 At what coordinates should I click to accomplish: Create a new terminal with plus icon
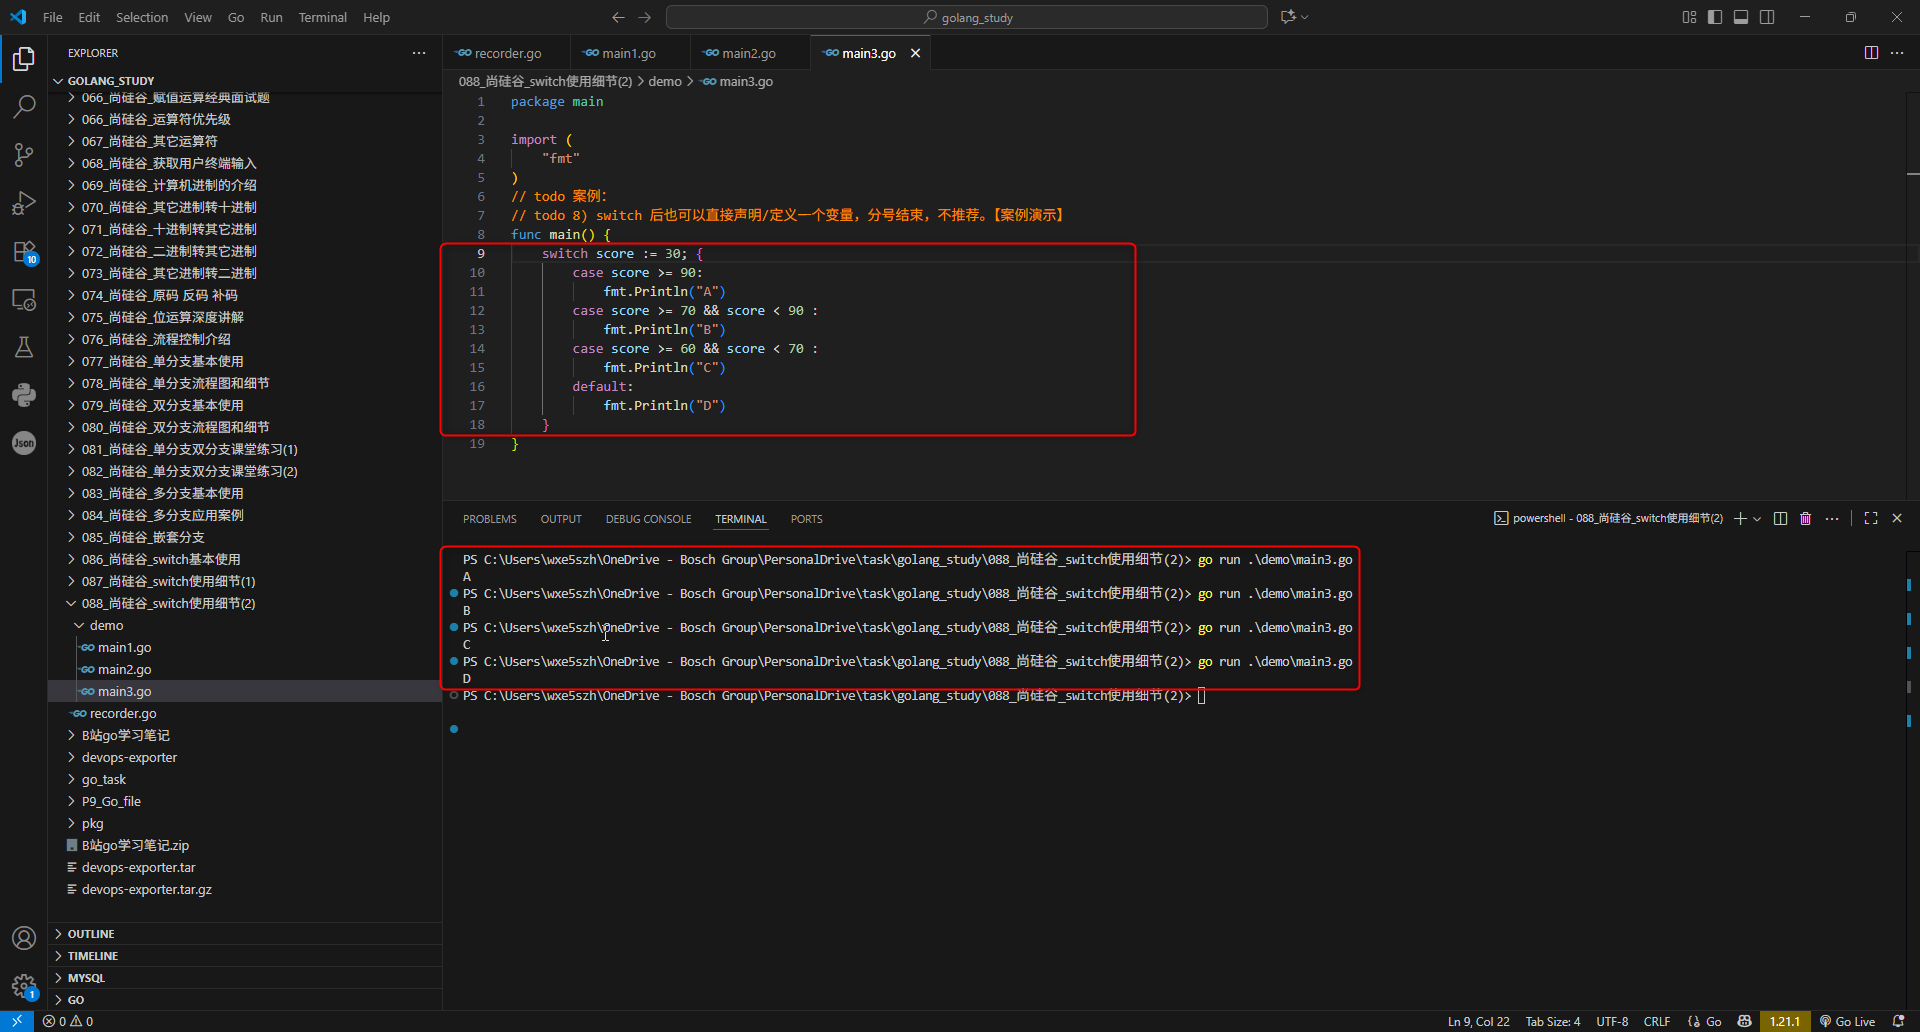(1740, 518)
